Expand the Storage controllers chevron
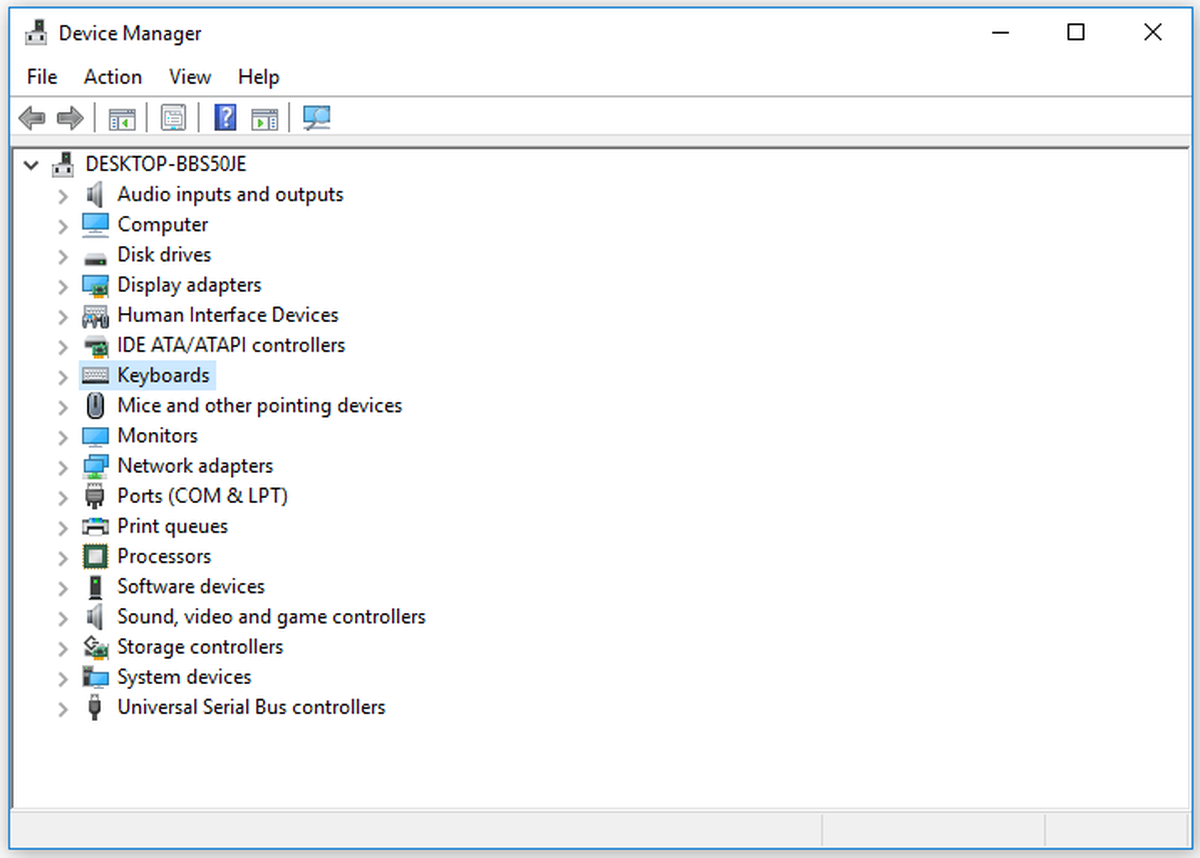Image resolution: width=1200 pixels, height=858 pixels. (63, 647)
